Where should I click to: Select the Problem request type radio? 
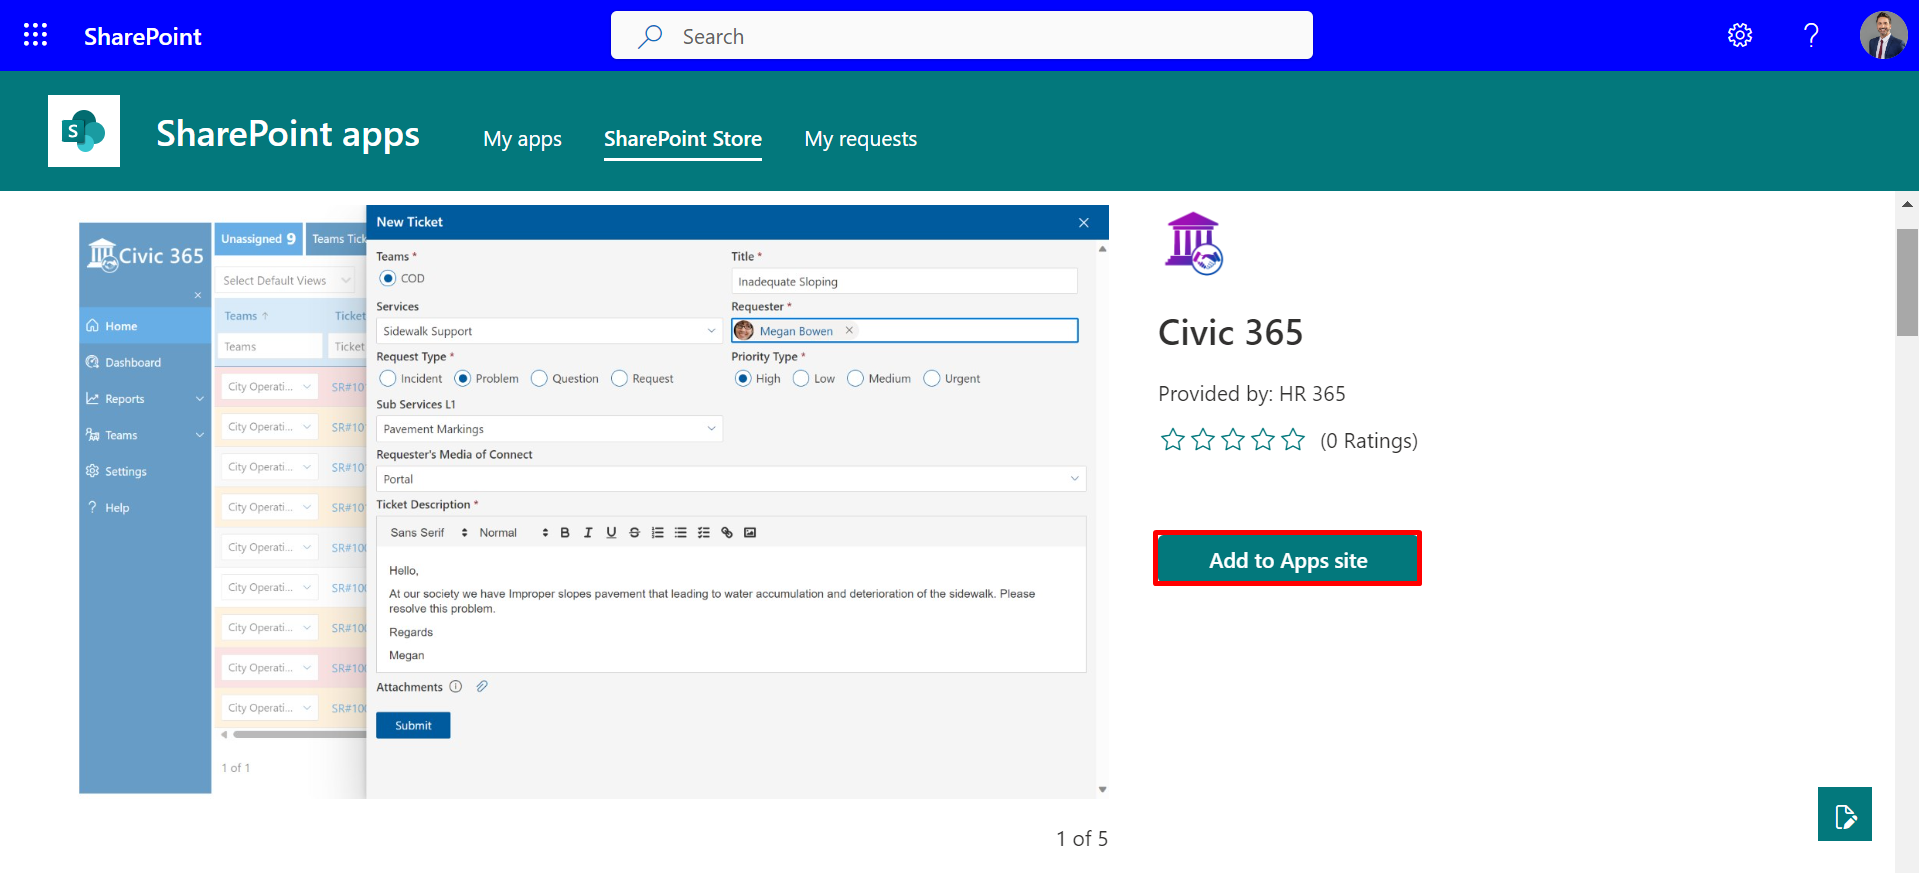coord(462,378)
